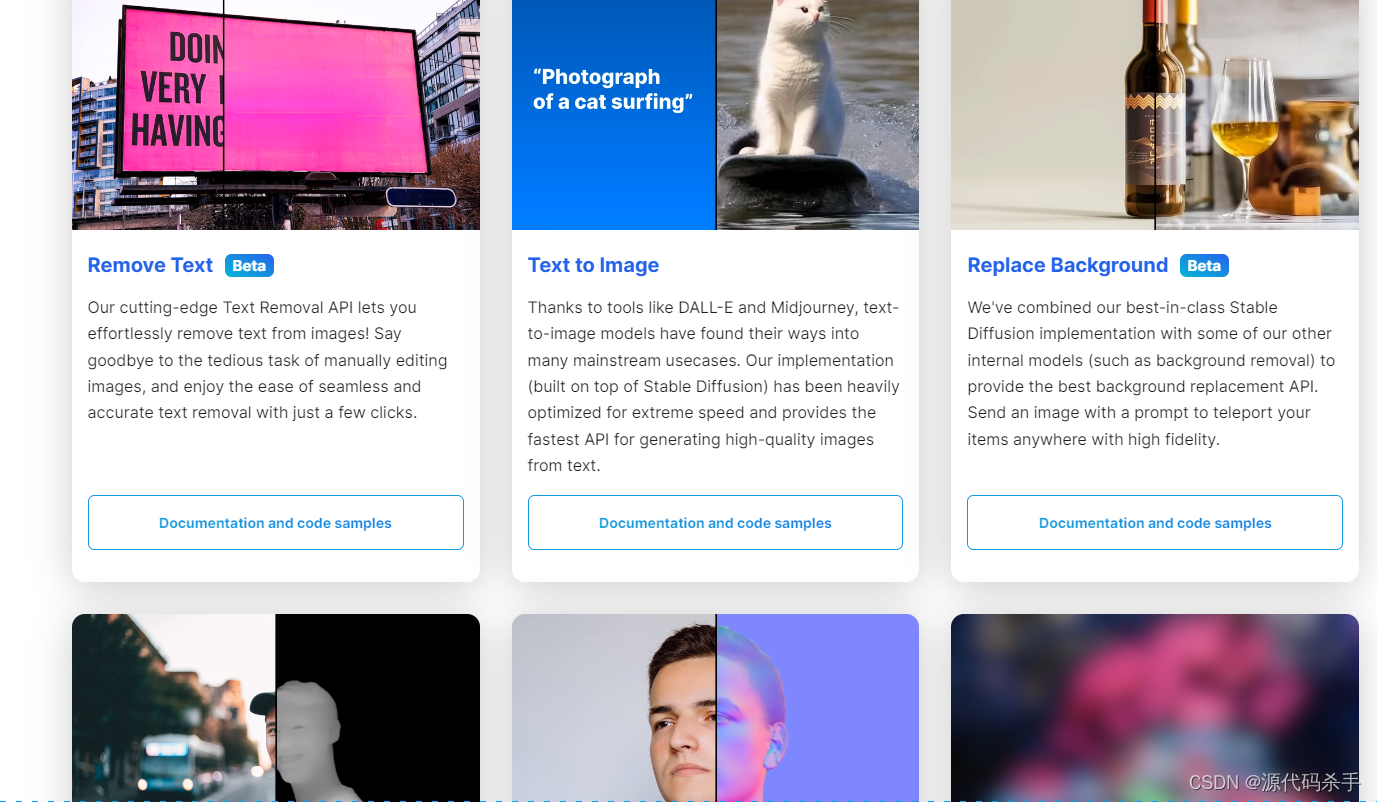This screenshot has height=802, width=1377.
Task: Click the pink billboard preview image
Action: [276, 115]
